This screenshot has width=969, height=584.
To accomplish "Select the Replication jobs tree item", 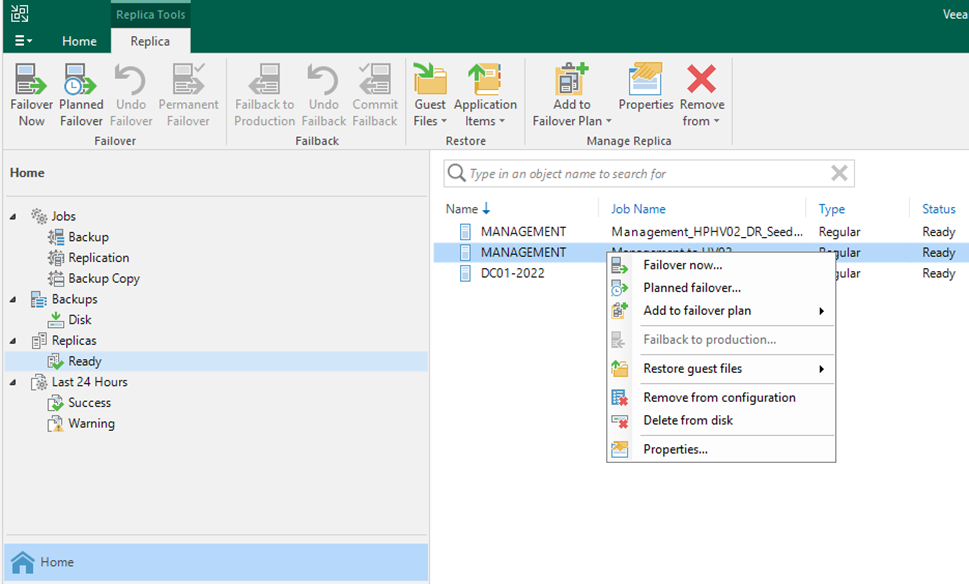I will pos(99,258).
